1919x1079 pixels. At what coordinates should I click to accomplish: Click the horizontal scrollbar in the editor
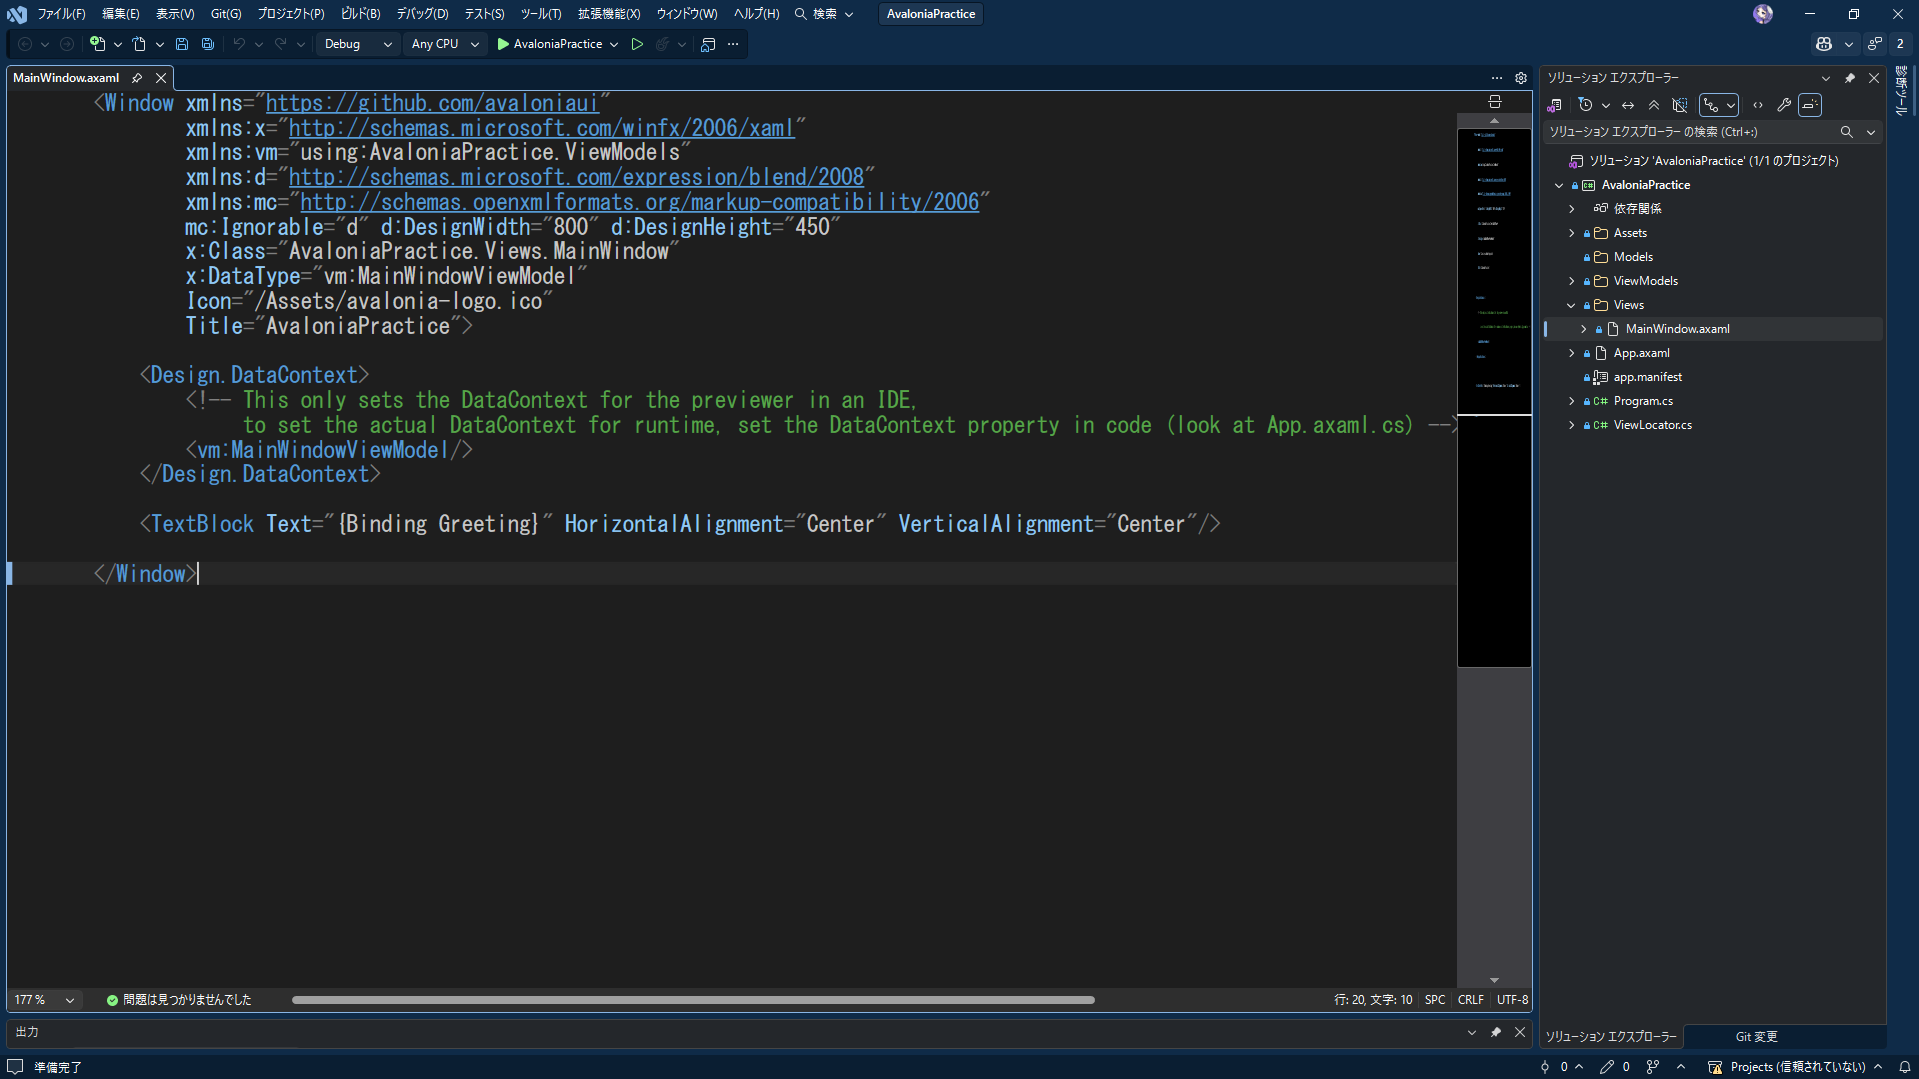(693, 1000)
